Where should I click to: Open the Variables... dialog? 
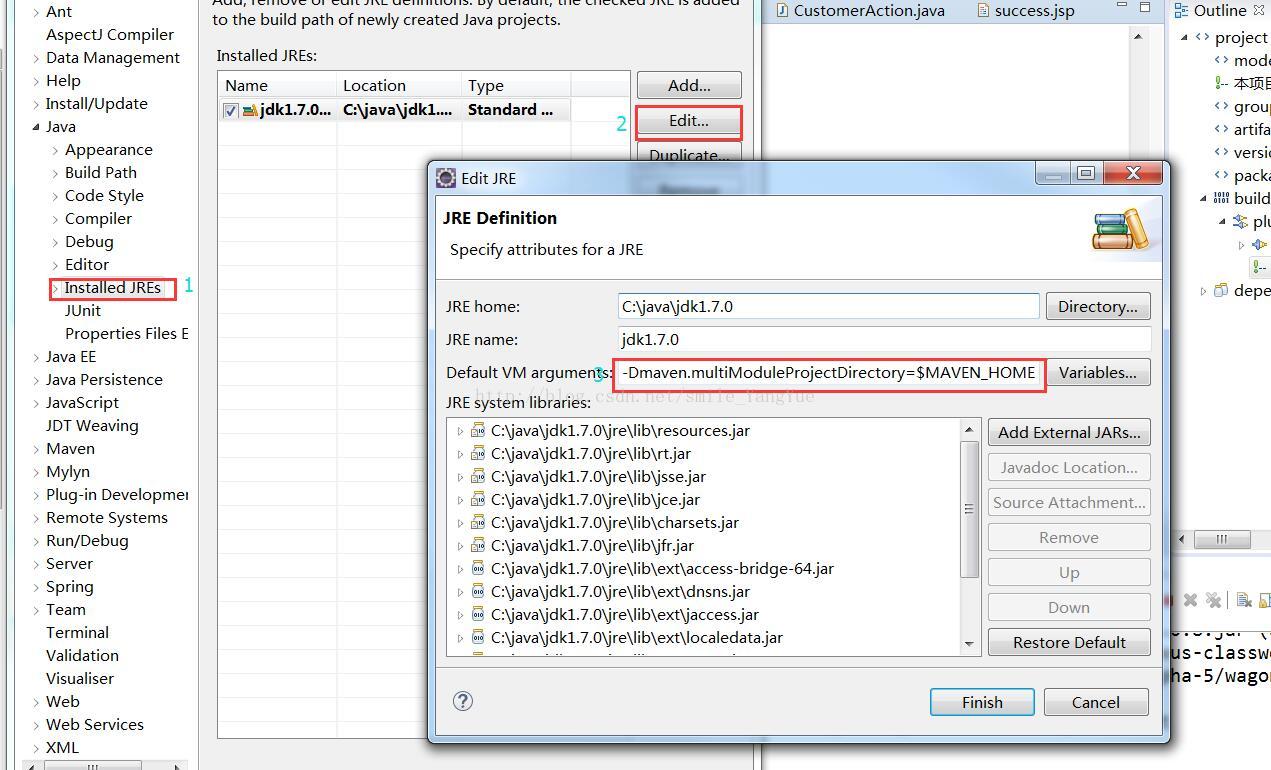(1098, 372)
